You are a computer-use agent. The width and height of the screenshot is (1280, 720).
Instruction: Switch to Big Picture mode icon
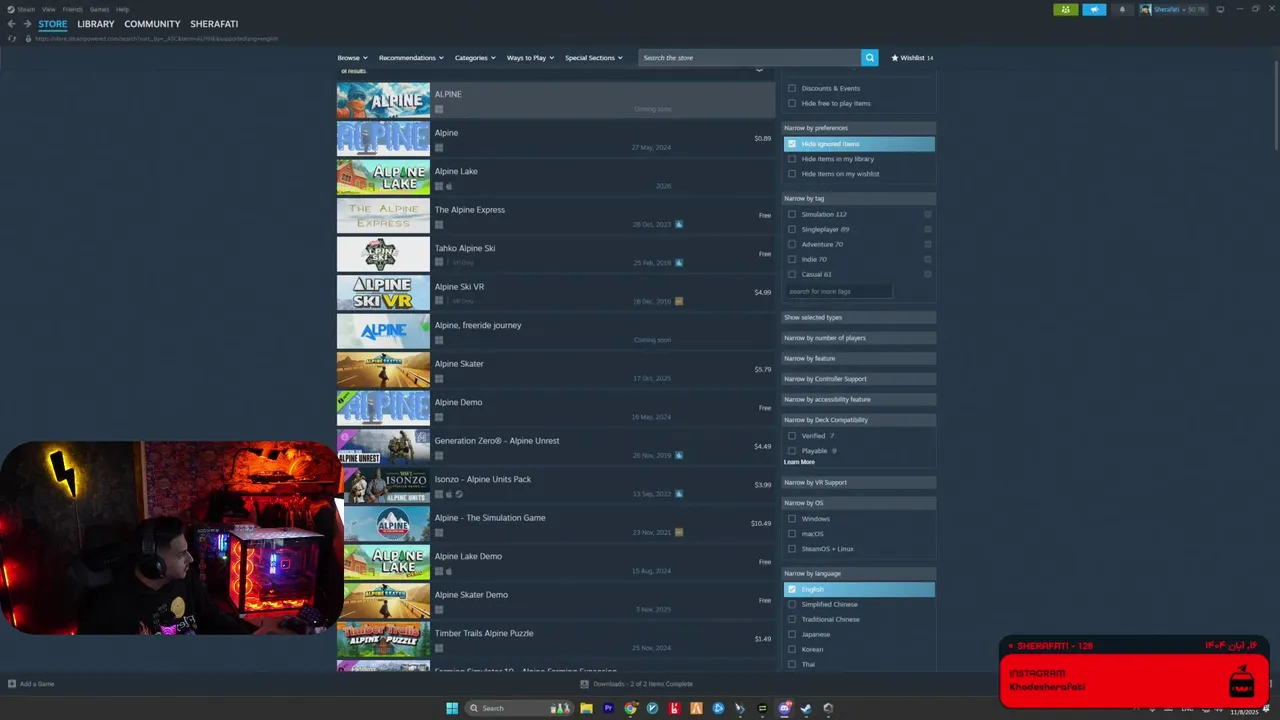tap(1220, 10)
